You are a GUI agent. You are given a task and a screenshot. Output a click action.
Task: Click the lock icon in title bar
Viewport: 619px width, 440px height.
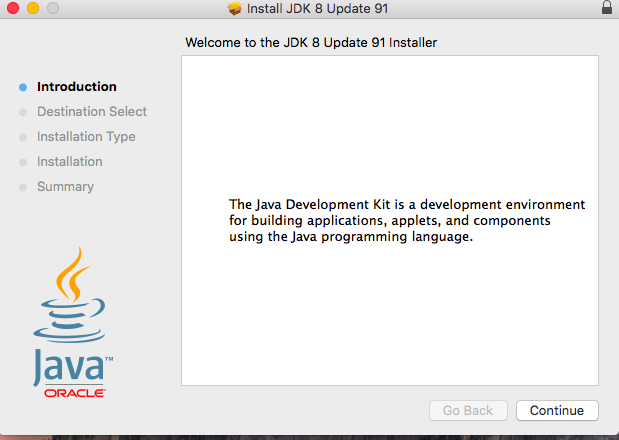607,7
